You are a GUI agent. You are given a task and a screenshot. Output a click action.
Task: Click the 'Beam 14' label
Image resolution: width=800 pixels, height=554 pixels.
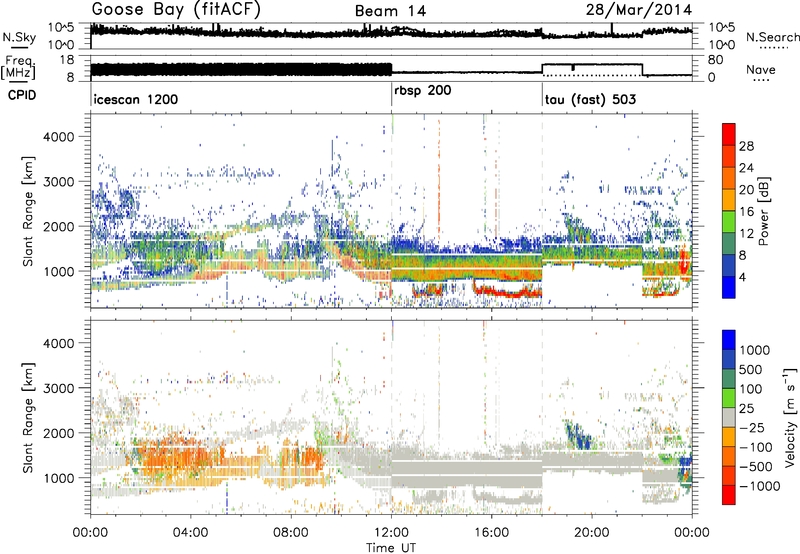pos(390,11)
